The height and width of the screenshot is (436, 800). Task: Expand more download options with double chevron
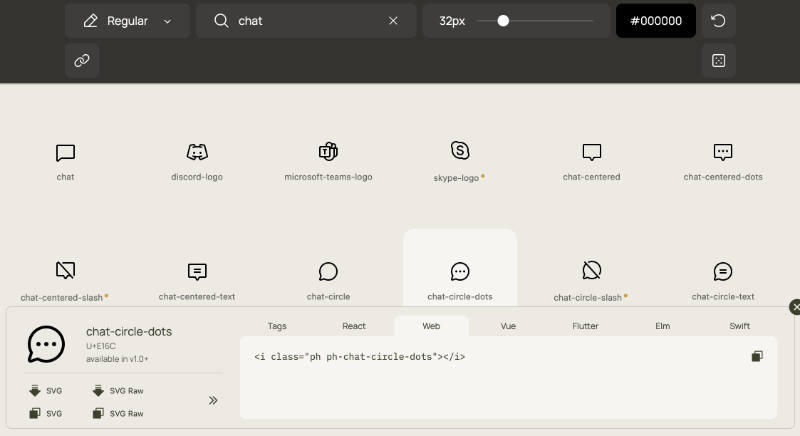pos(213,400)
